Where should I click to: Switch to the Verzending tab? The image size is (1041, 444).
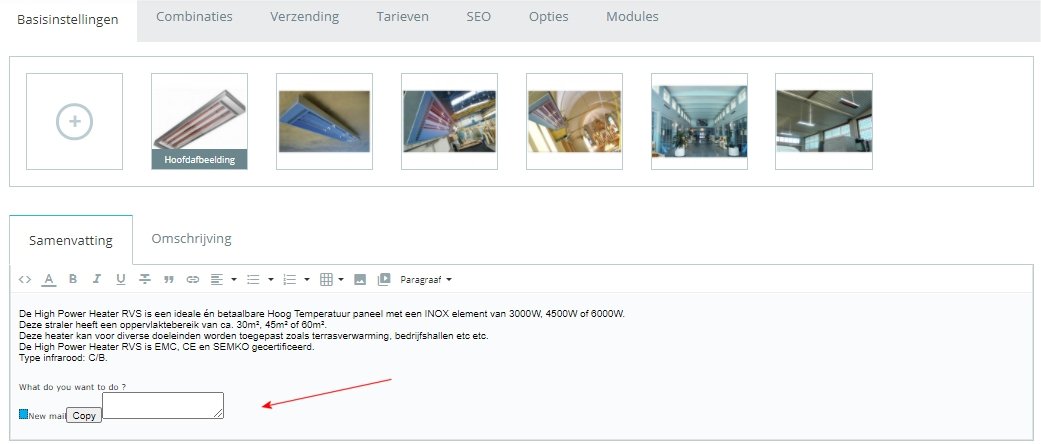point(305,17)
